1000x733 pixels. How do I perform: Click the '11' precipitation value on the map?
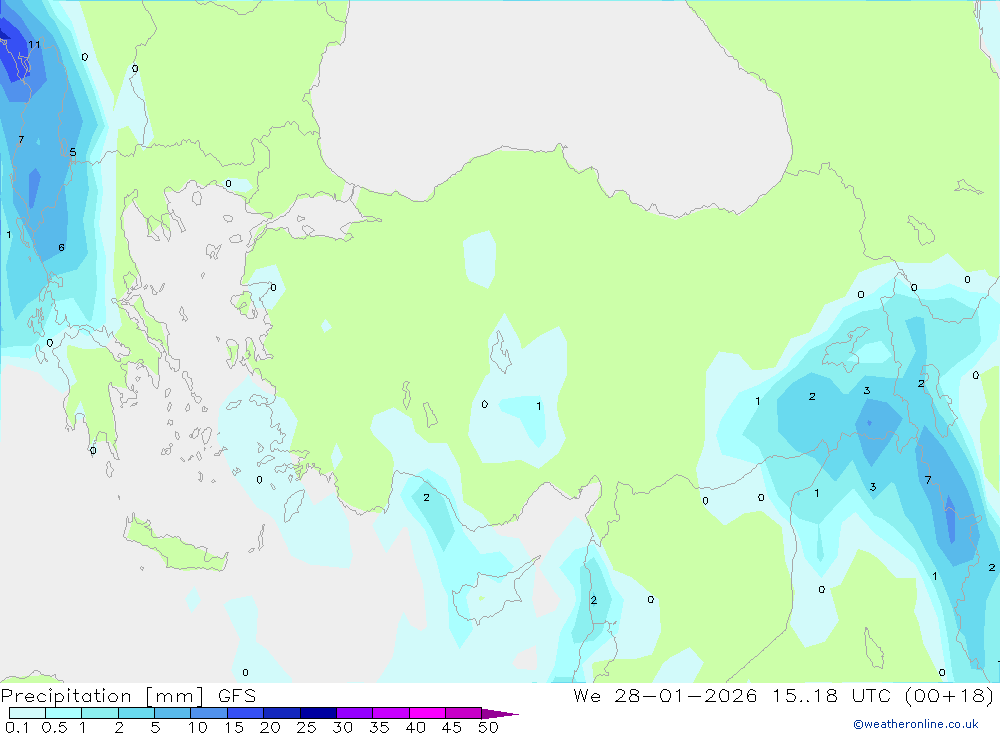(34, 45)
